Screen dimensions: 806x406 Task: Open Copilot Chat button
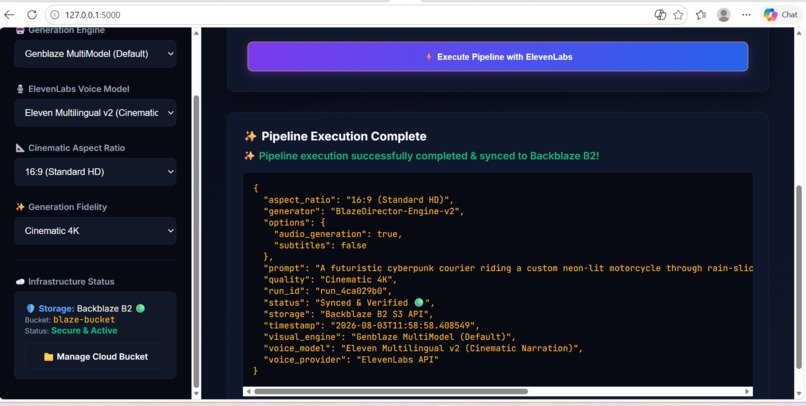[781, 15]
